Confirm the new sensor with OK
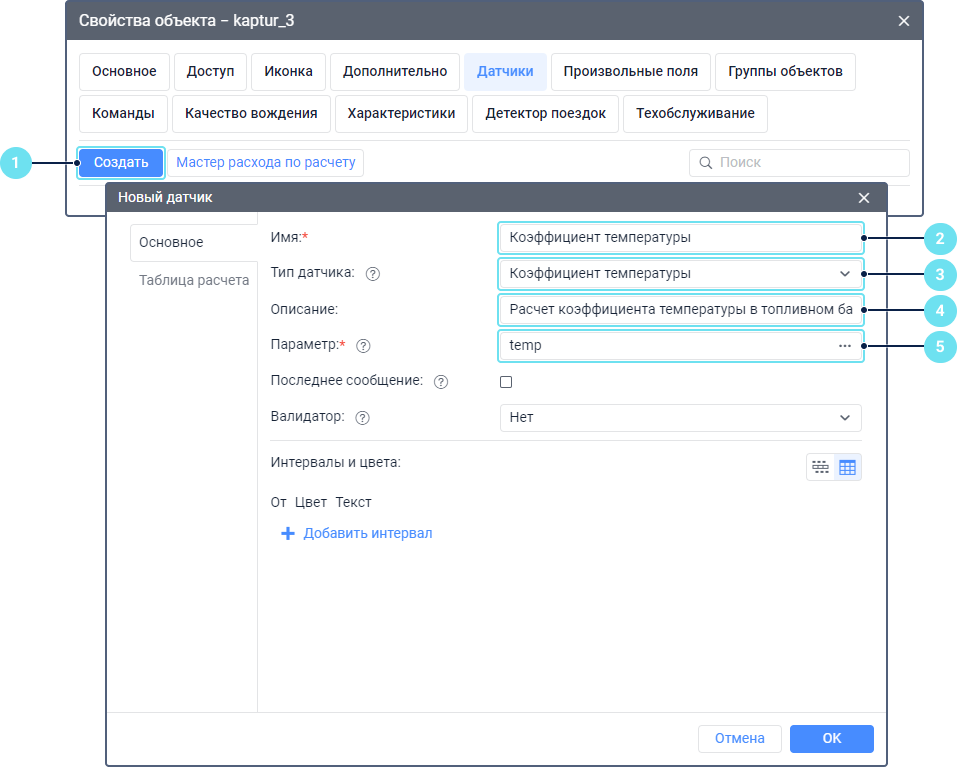Image resolution: width=957 pixels, height=767 pixels. click(831, 739)
